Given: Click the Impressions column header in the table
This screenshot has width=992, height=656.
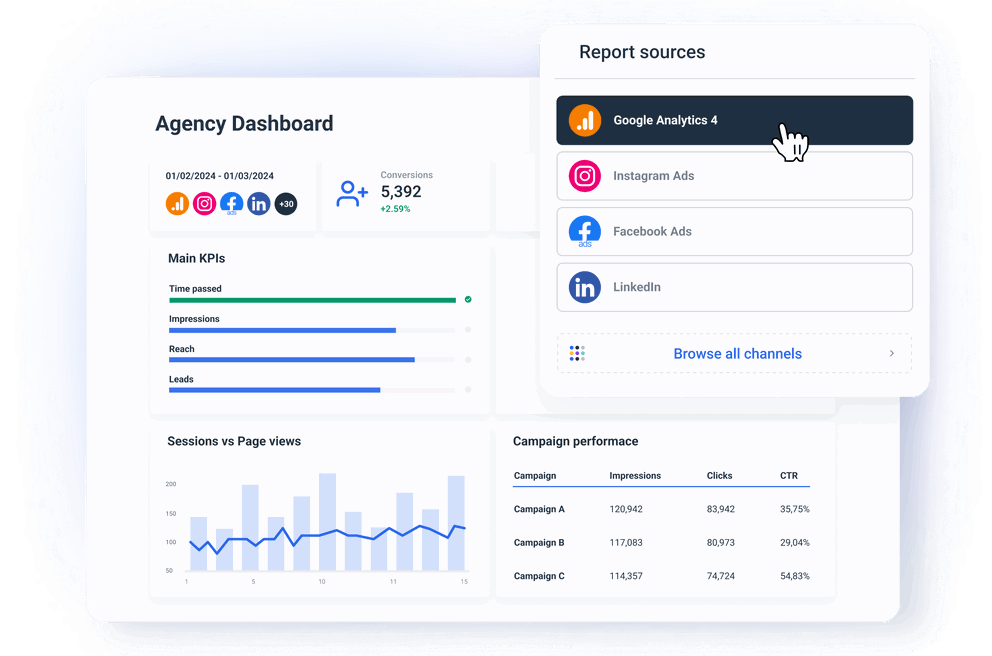Looking at the screenshot, I should click(635, 476).
